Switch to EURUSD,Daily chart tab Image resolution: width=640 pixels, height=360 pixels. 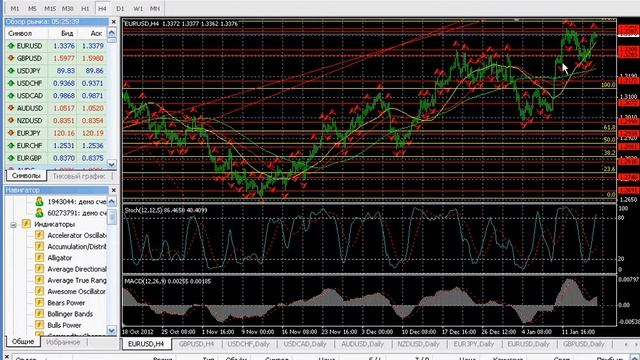529,344
